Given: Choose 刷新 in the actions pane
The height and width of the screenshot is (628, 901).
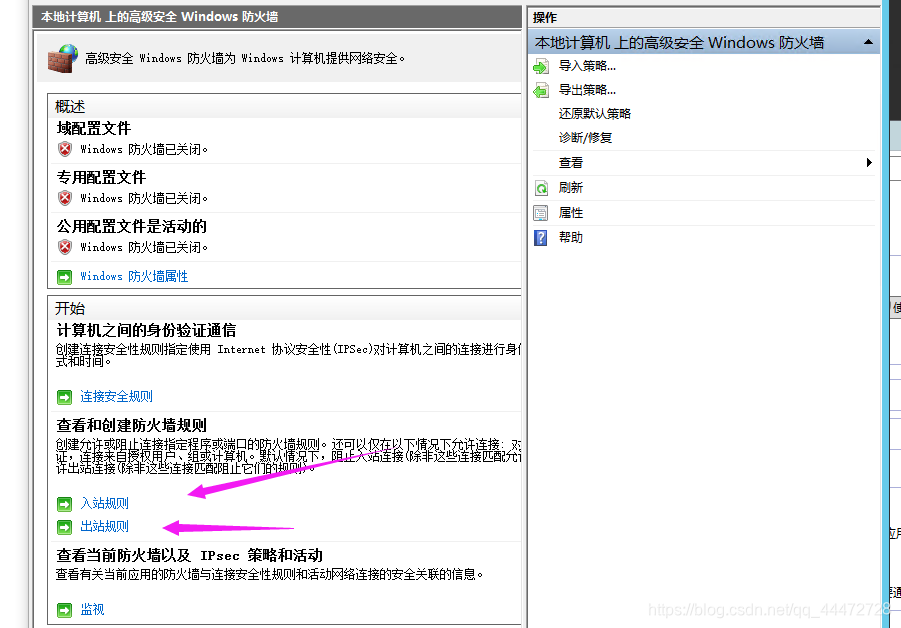Looking at the screenshot, I should tap(571, 188).
